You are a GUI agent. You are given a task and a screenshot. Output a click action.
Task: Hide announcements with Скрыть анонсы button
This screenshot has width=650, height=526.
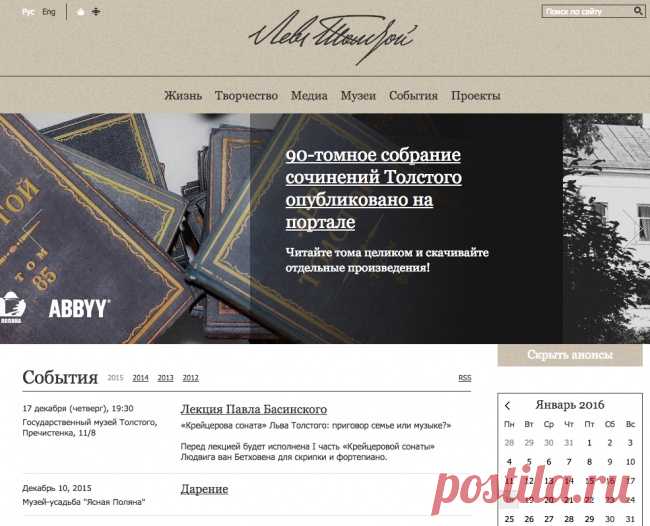[570, 355]
